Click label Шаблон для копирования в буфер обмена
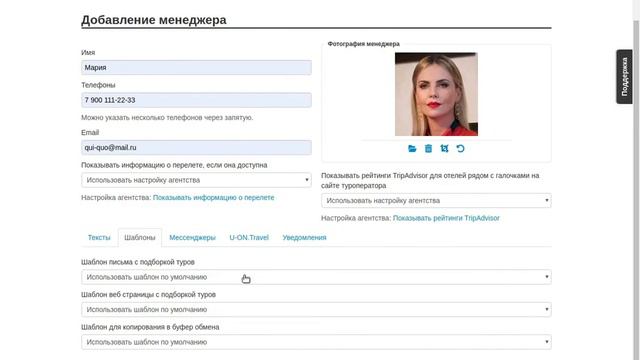640x360 pixels. (150, 327)
